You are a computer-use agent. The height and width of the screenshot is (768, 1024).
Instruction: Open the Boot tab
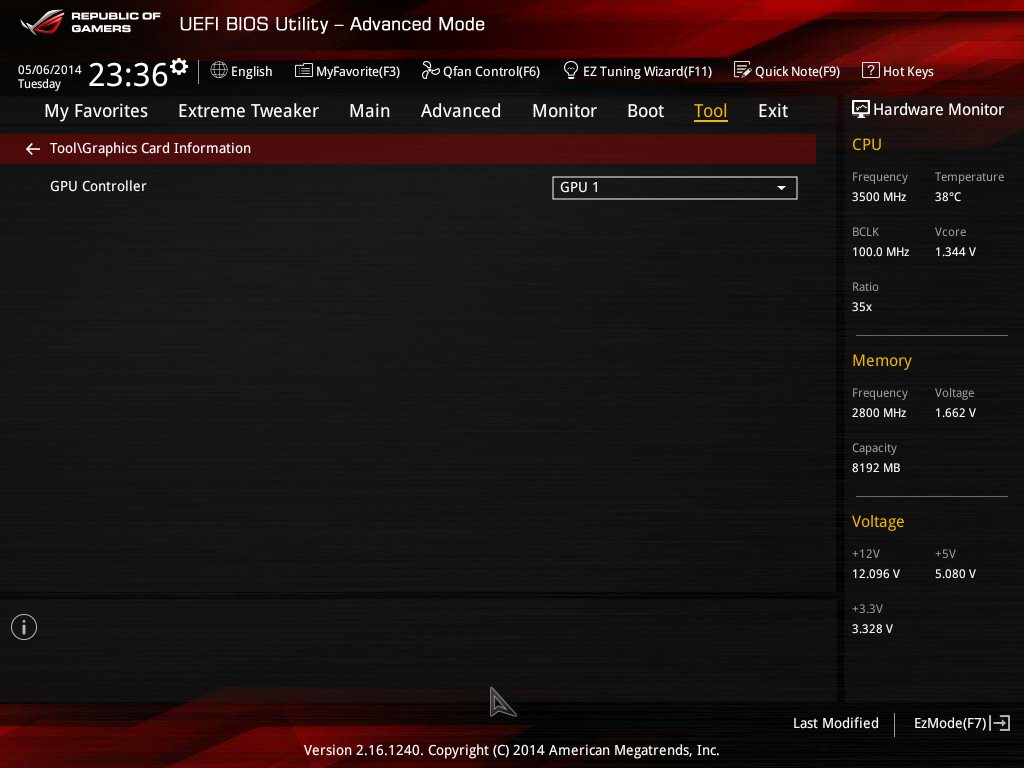[645, 111]
